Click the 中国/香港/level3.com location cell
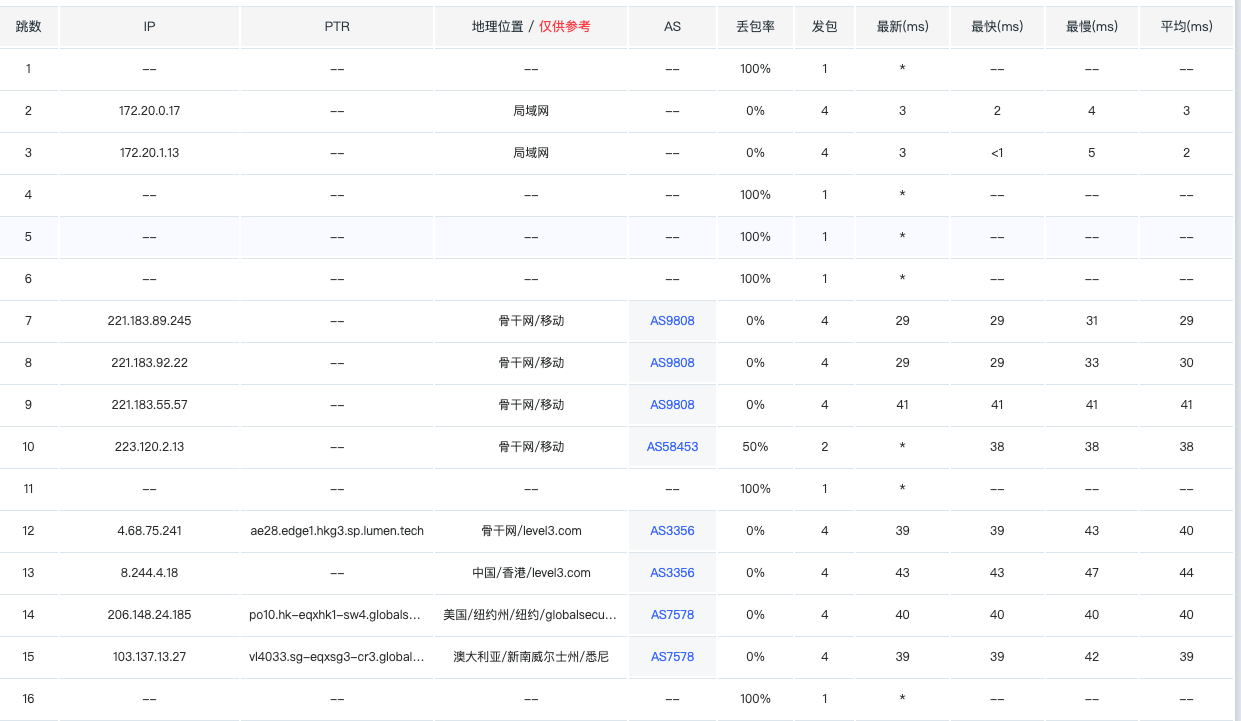Screen dimensions: 1241x721 pyautogui.click(x=531, y=573)
